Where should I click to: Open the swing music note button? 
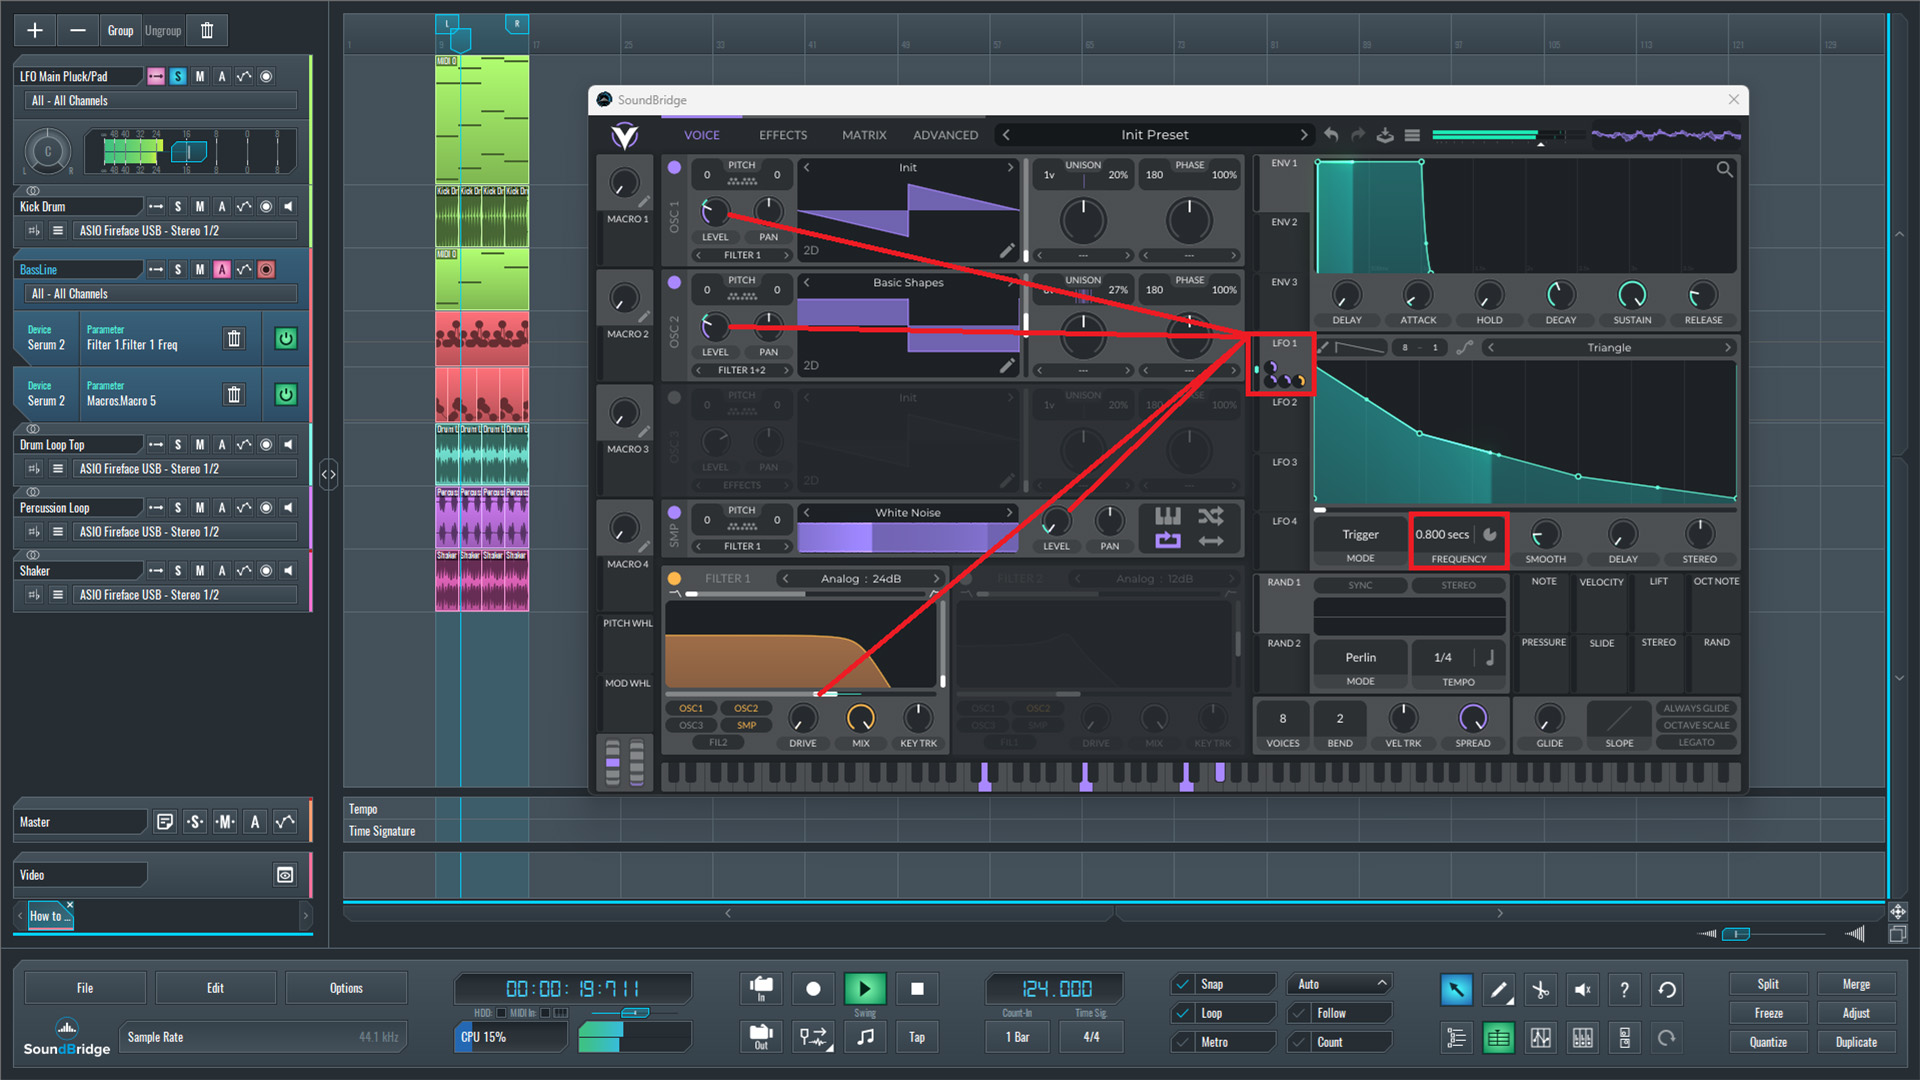click(x=865, y=1037)
